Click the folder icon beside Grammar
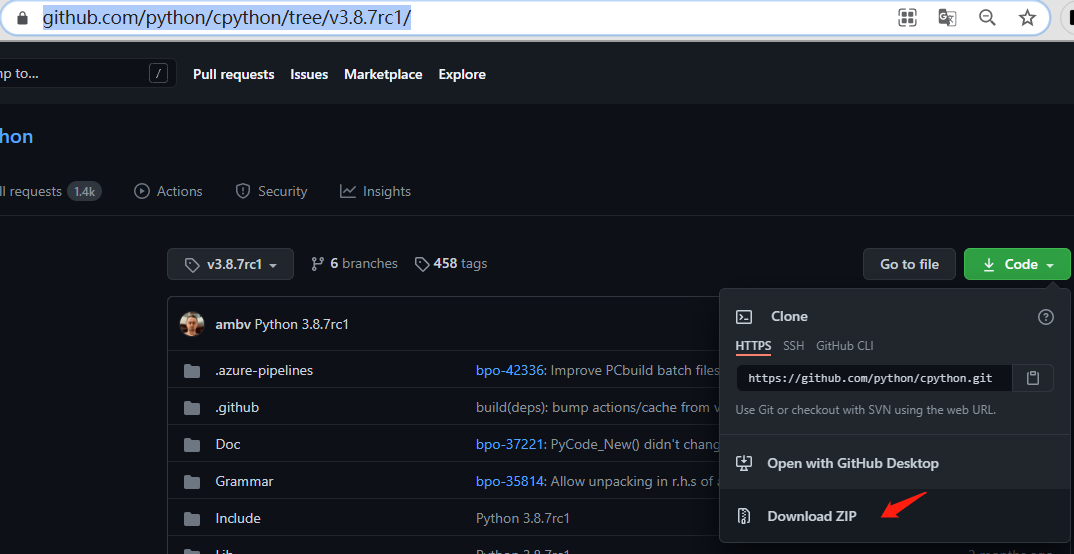 [x=192, y=482]
